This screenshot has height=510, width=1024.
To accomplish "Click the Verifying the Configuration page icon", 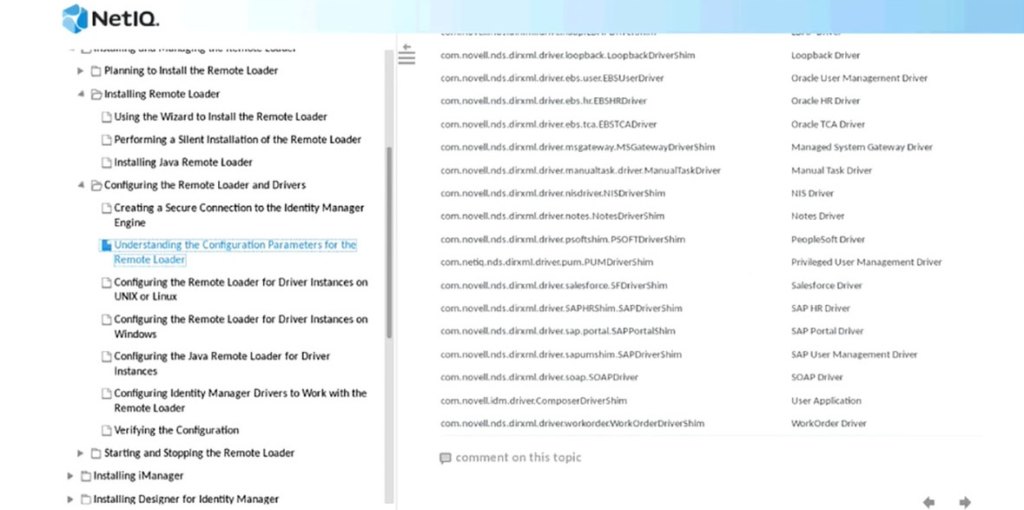I will (x=106, y=431).
